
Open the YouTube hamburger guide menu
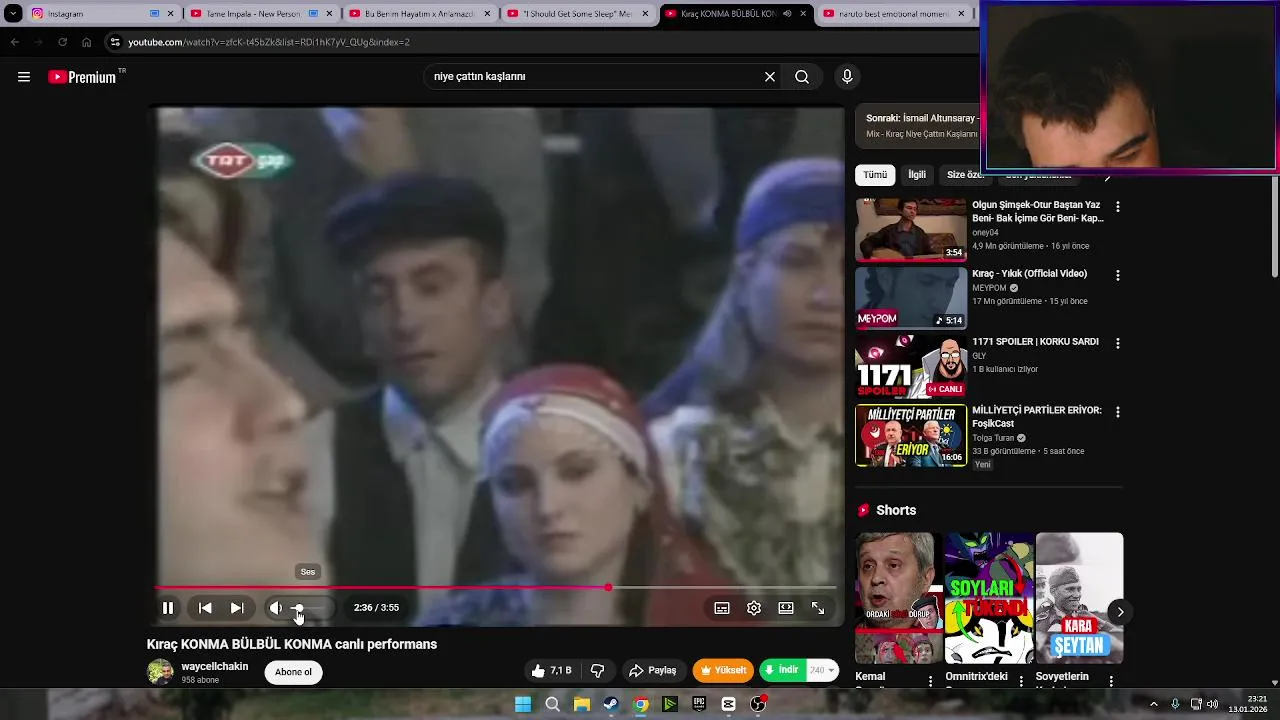[x=24, y=77]
